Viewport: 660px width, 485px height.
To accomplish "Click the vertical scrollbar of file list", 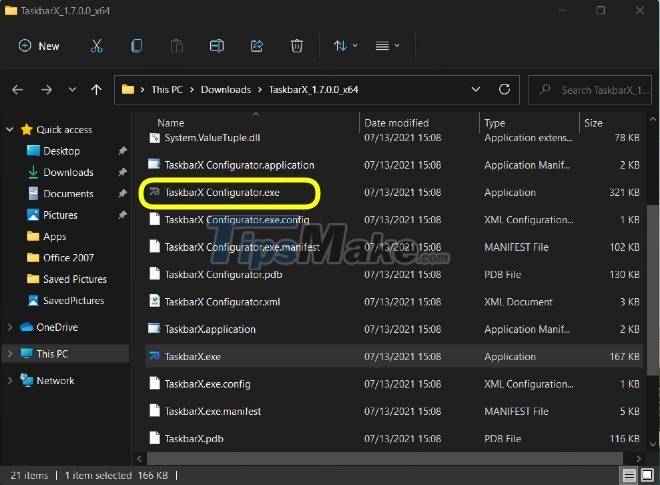I will pos(652,290).
